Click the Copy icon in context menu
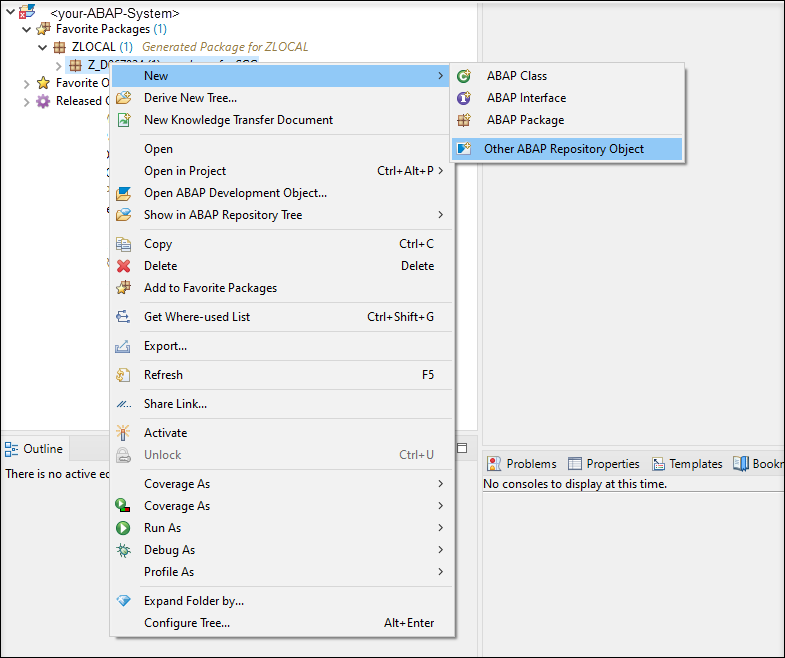 click(x=123, y=244)
